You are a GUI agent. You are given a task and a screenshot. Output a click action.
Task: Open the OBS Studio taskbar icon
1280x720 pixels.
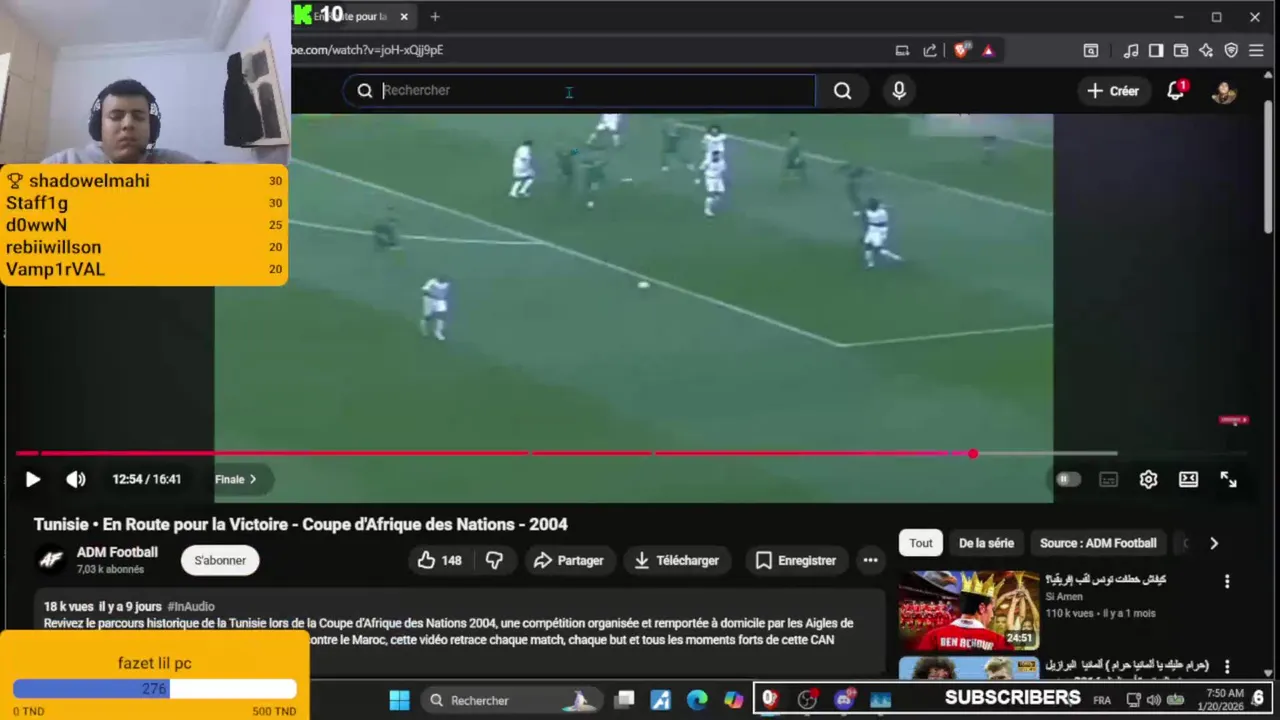coord(807,700)
